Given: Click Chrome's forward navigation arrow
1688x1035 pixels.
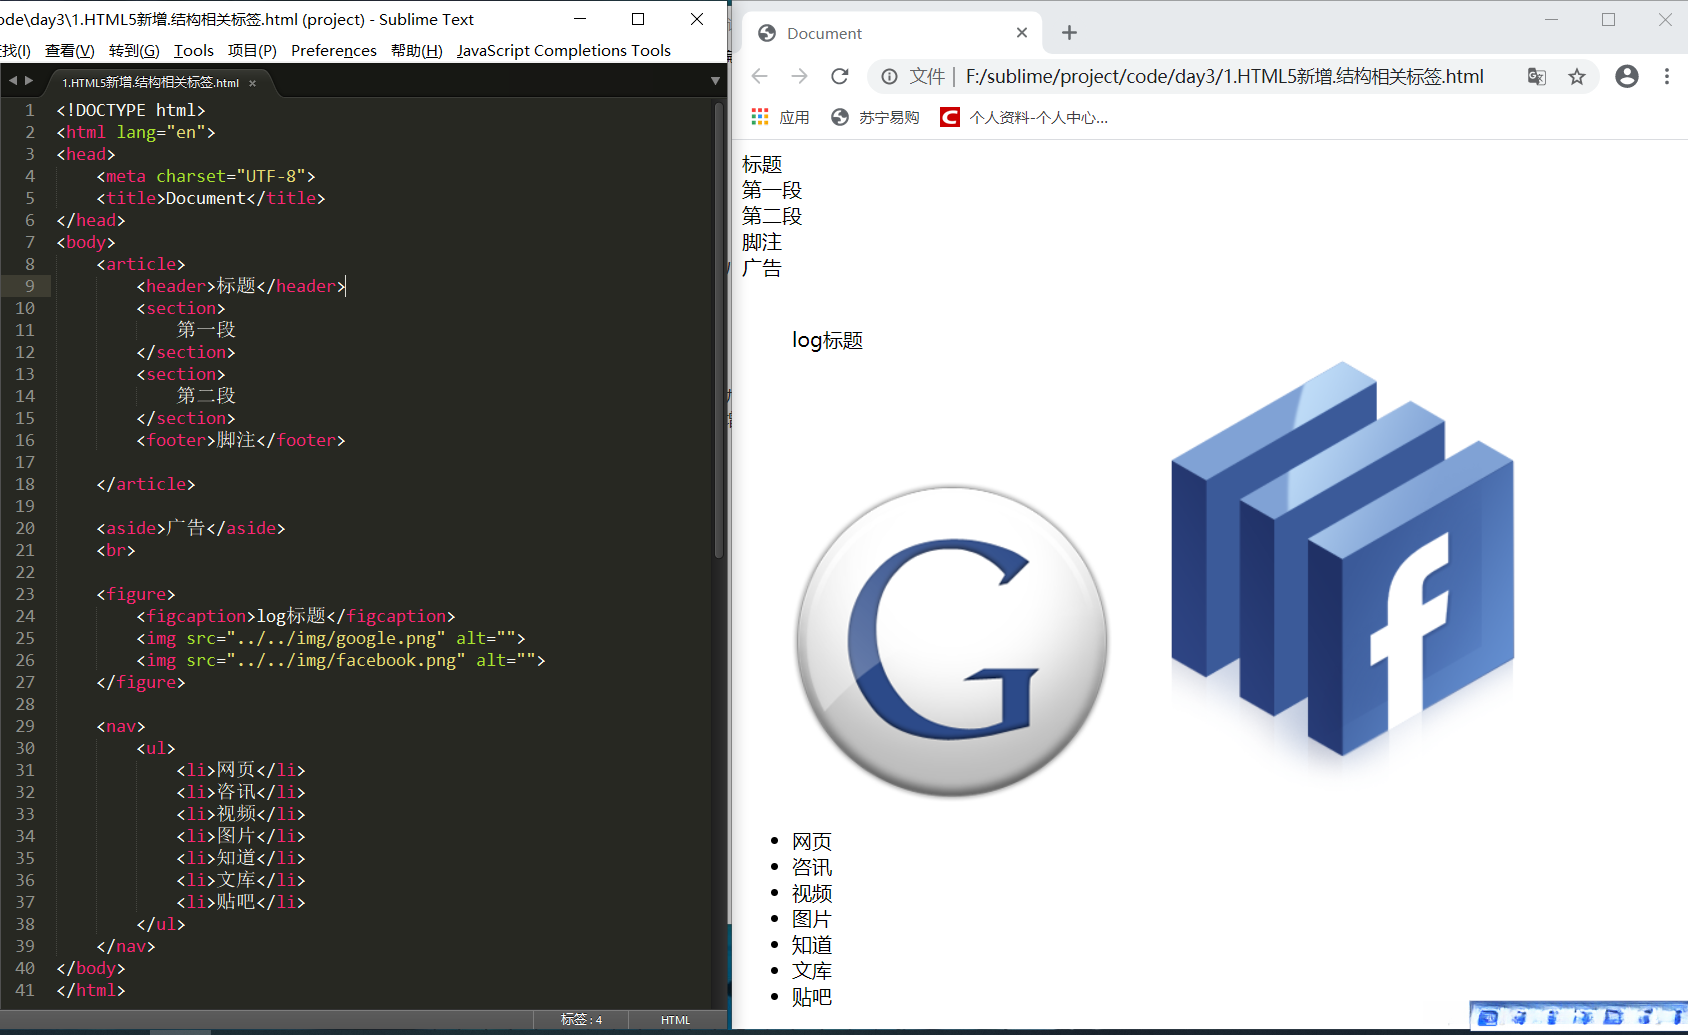Looking at the screenshot, I should (x=799, y=77).
